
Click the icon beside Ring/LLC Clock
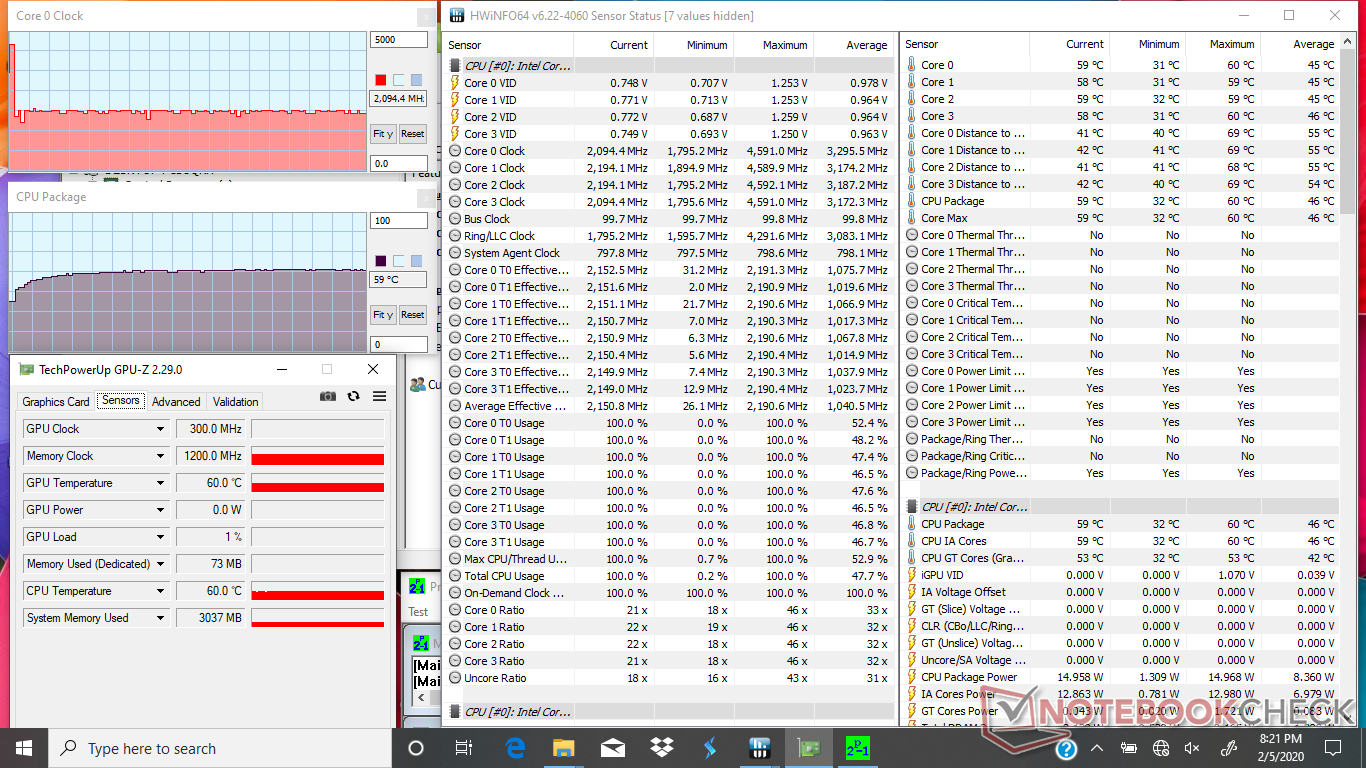coord(455,236)
